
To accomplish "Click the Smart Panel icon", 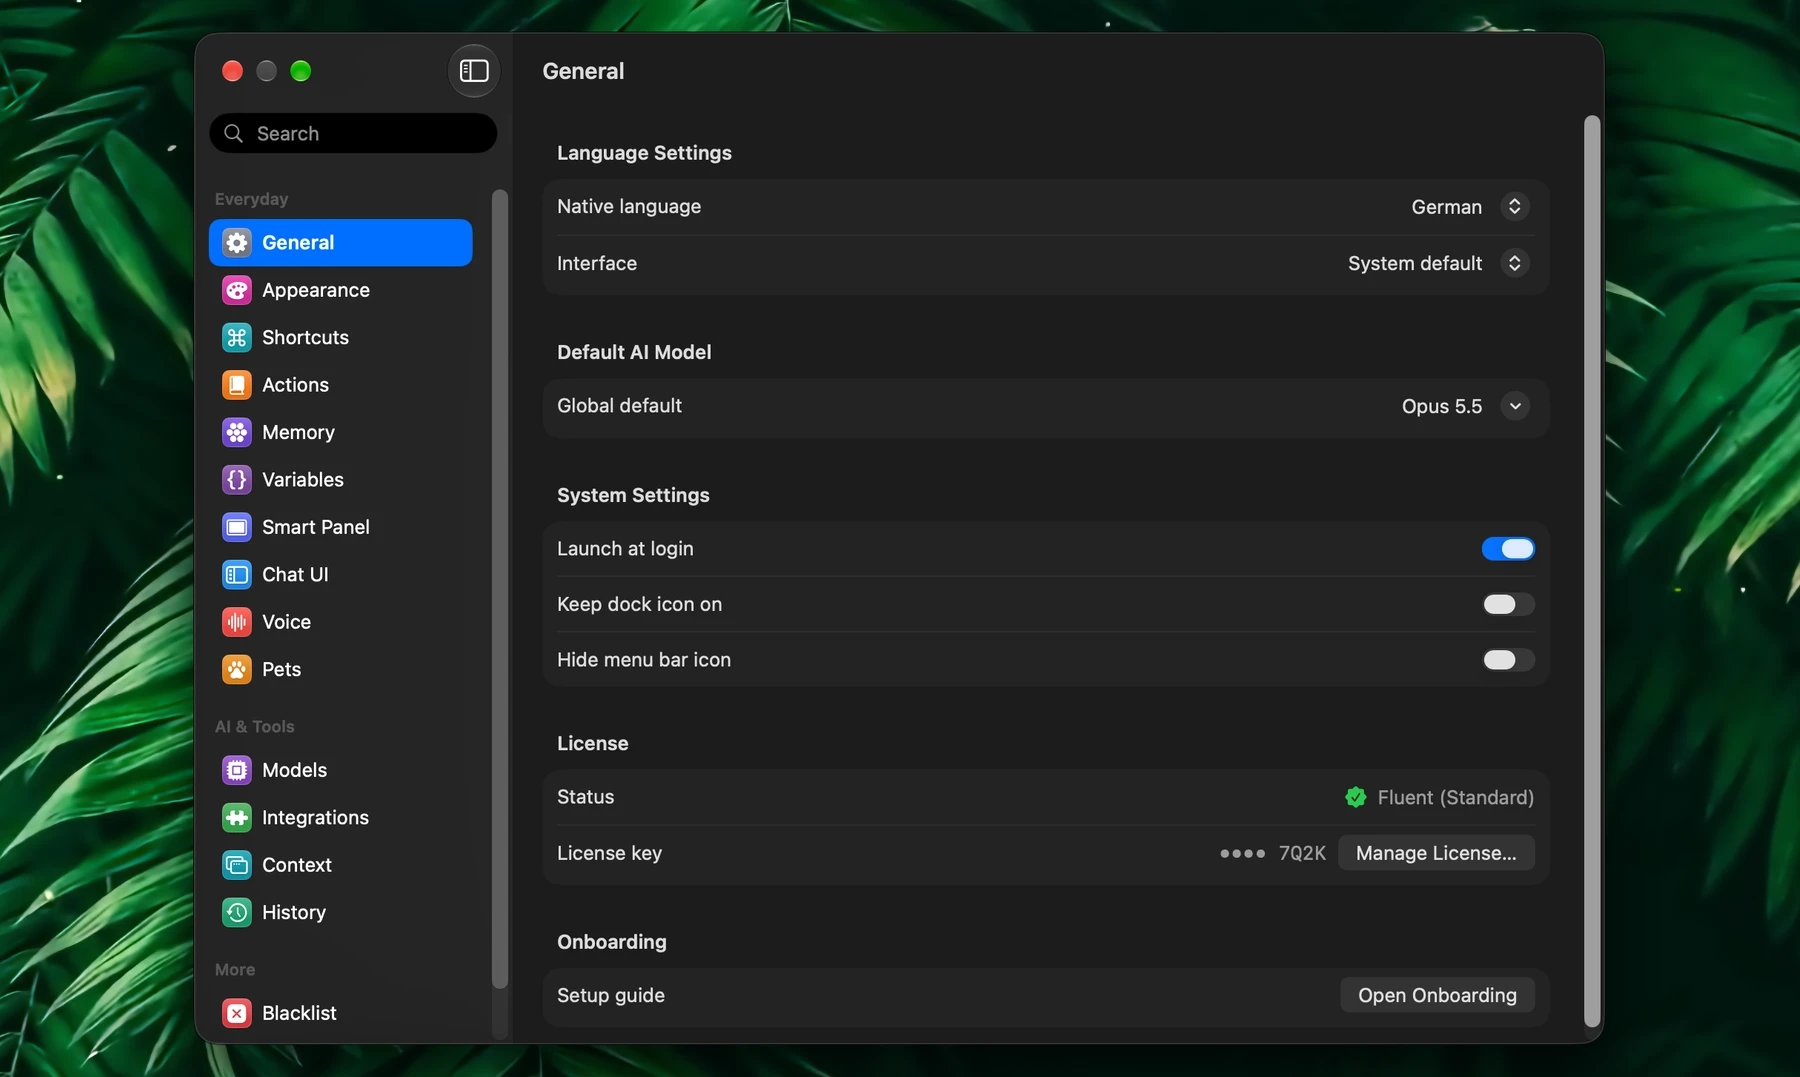I will (x=237, y=527).
